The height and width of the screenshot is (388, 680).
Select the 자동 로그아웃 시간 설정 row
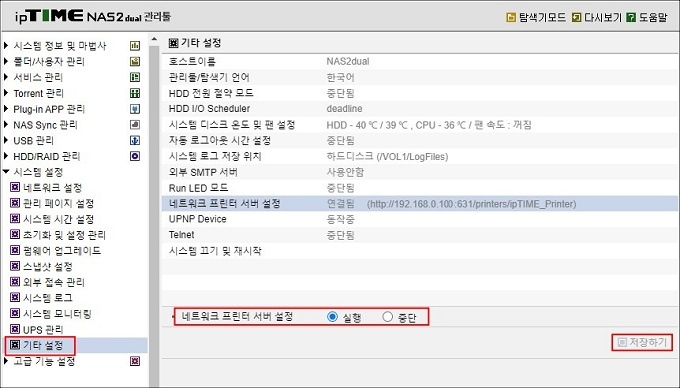[419, 140]
